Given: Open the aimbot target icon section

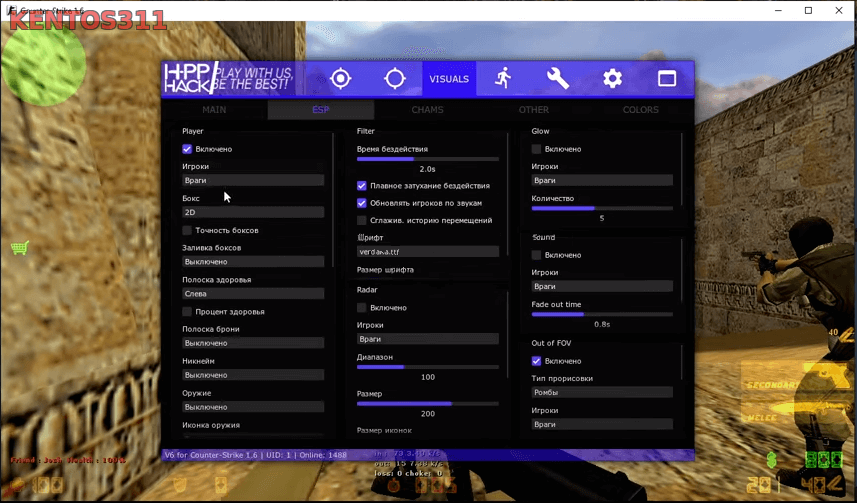Looking at the screenshot, I should click(341, 79).
